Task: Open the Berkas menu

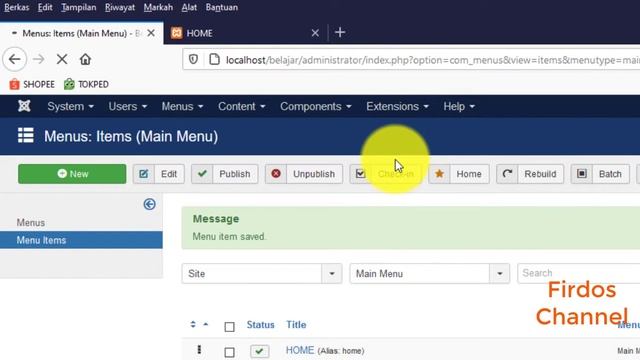Action: [17, 7]
